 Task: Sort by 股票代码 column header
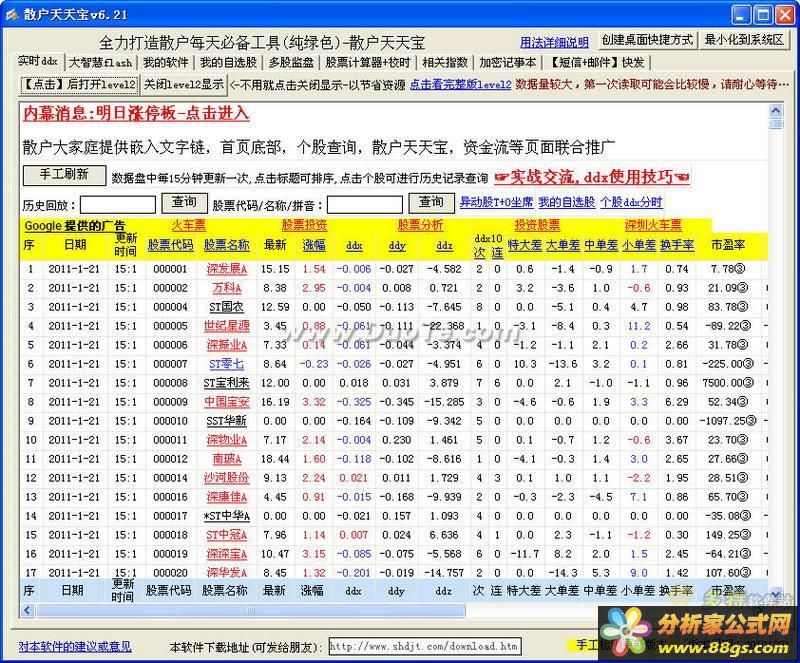tap(170, 245)
